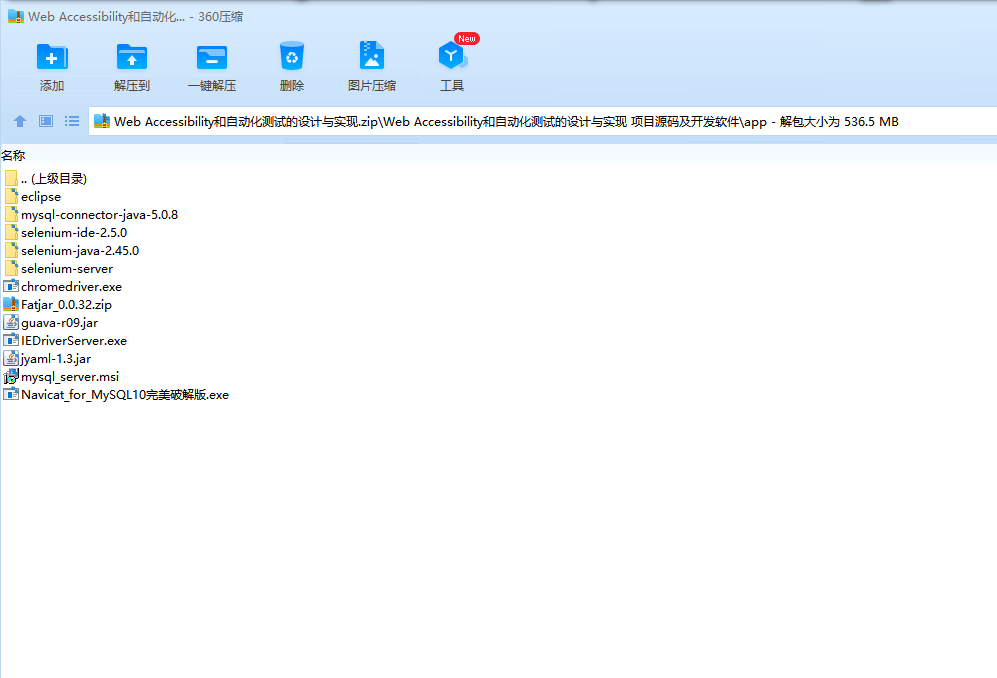Select the jyaml-1.3.jar file name
997x678 pixels.
click(56, 359)
